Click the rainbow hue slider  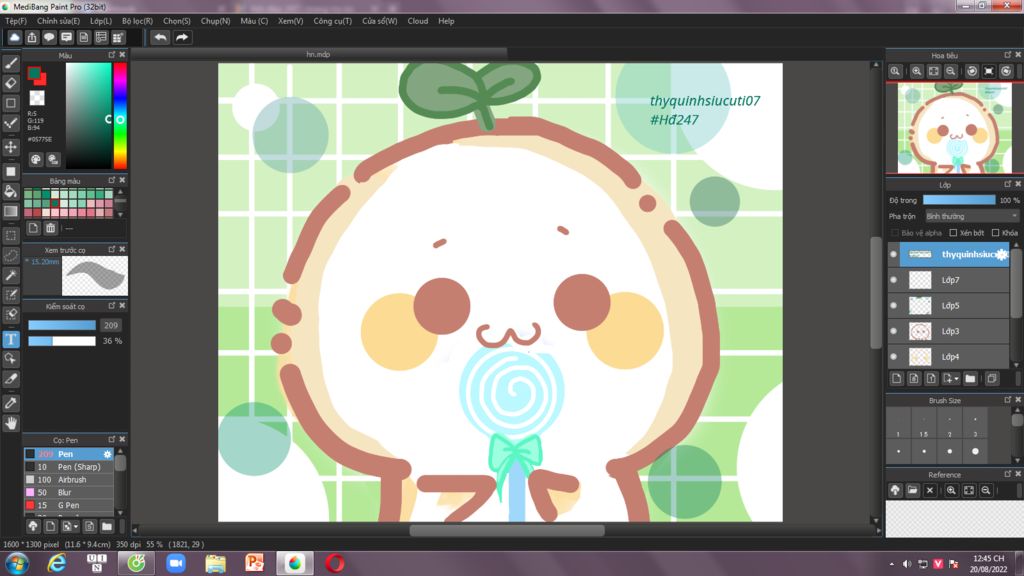[120, 116]
